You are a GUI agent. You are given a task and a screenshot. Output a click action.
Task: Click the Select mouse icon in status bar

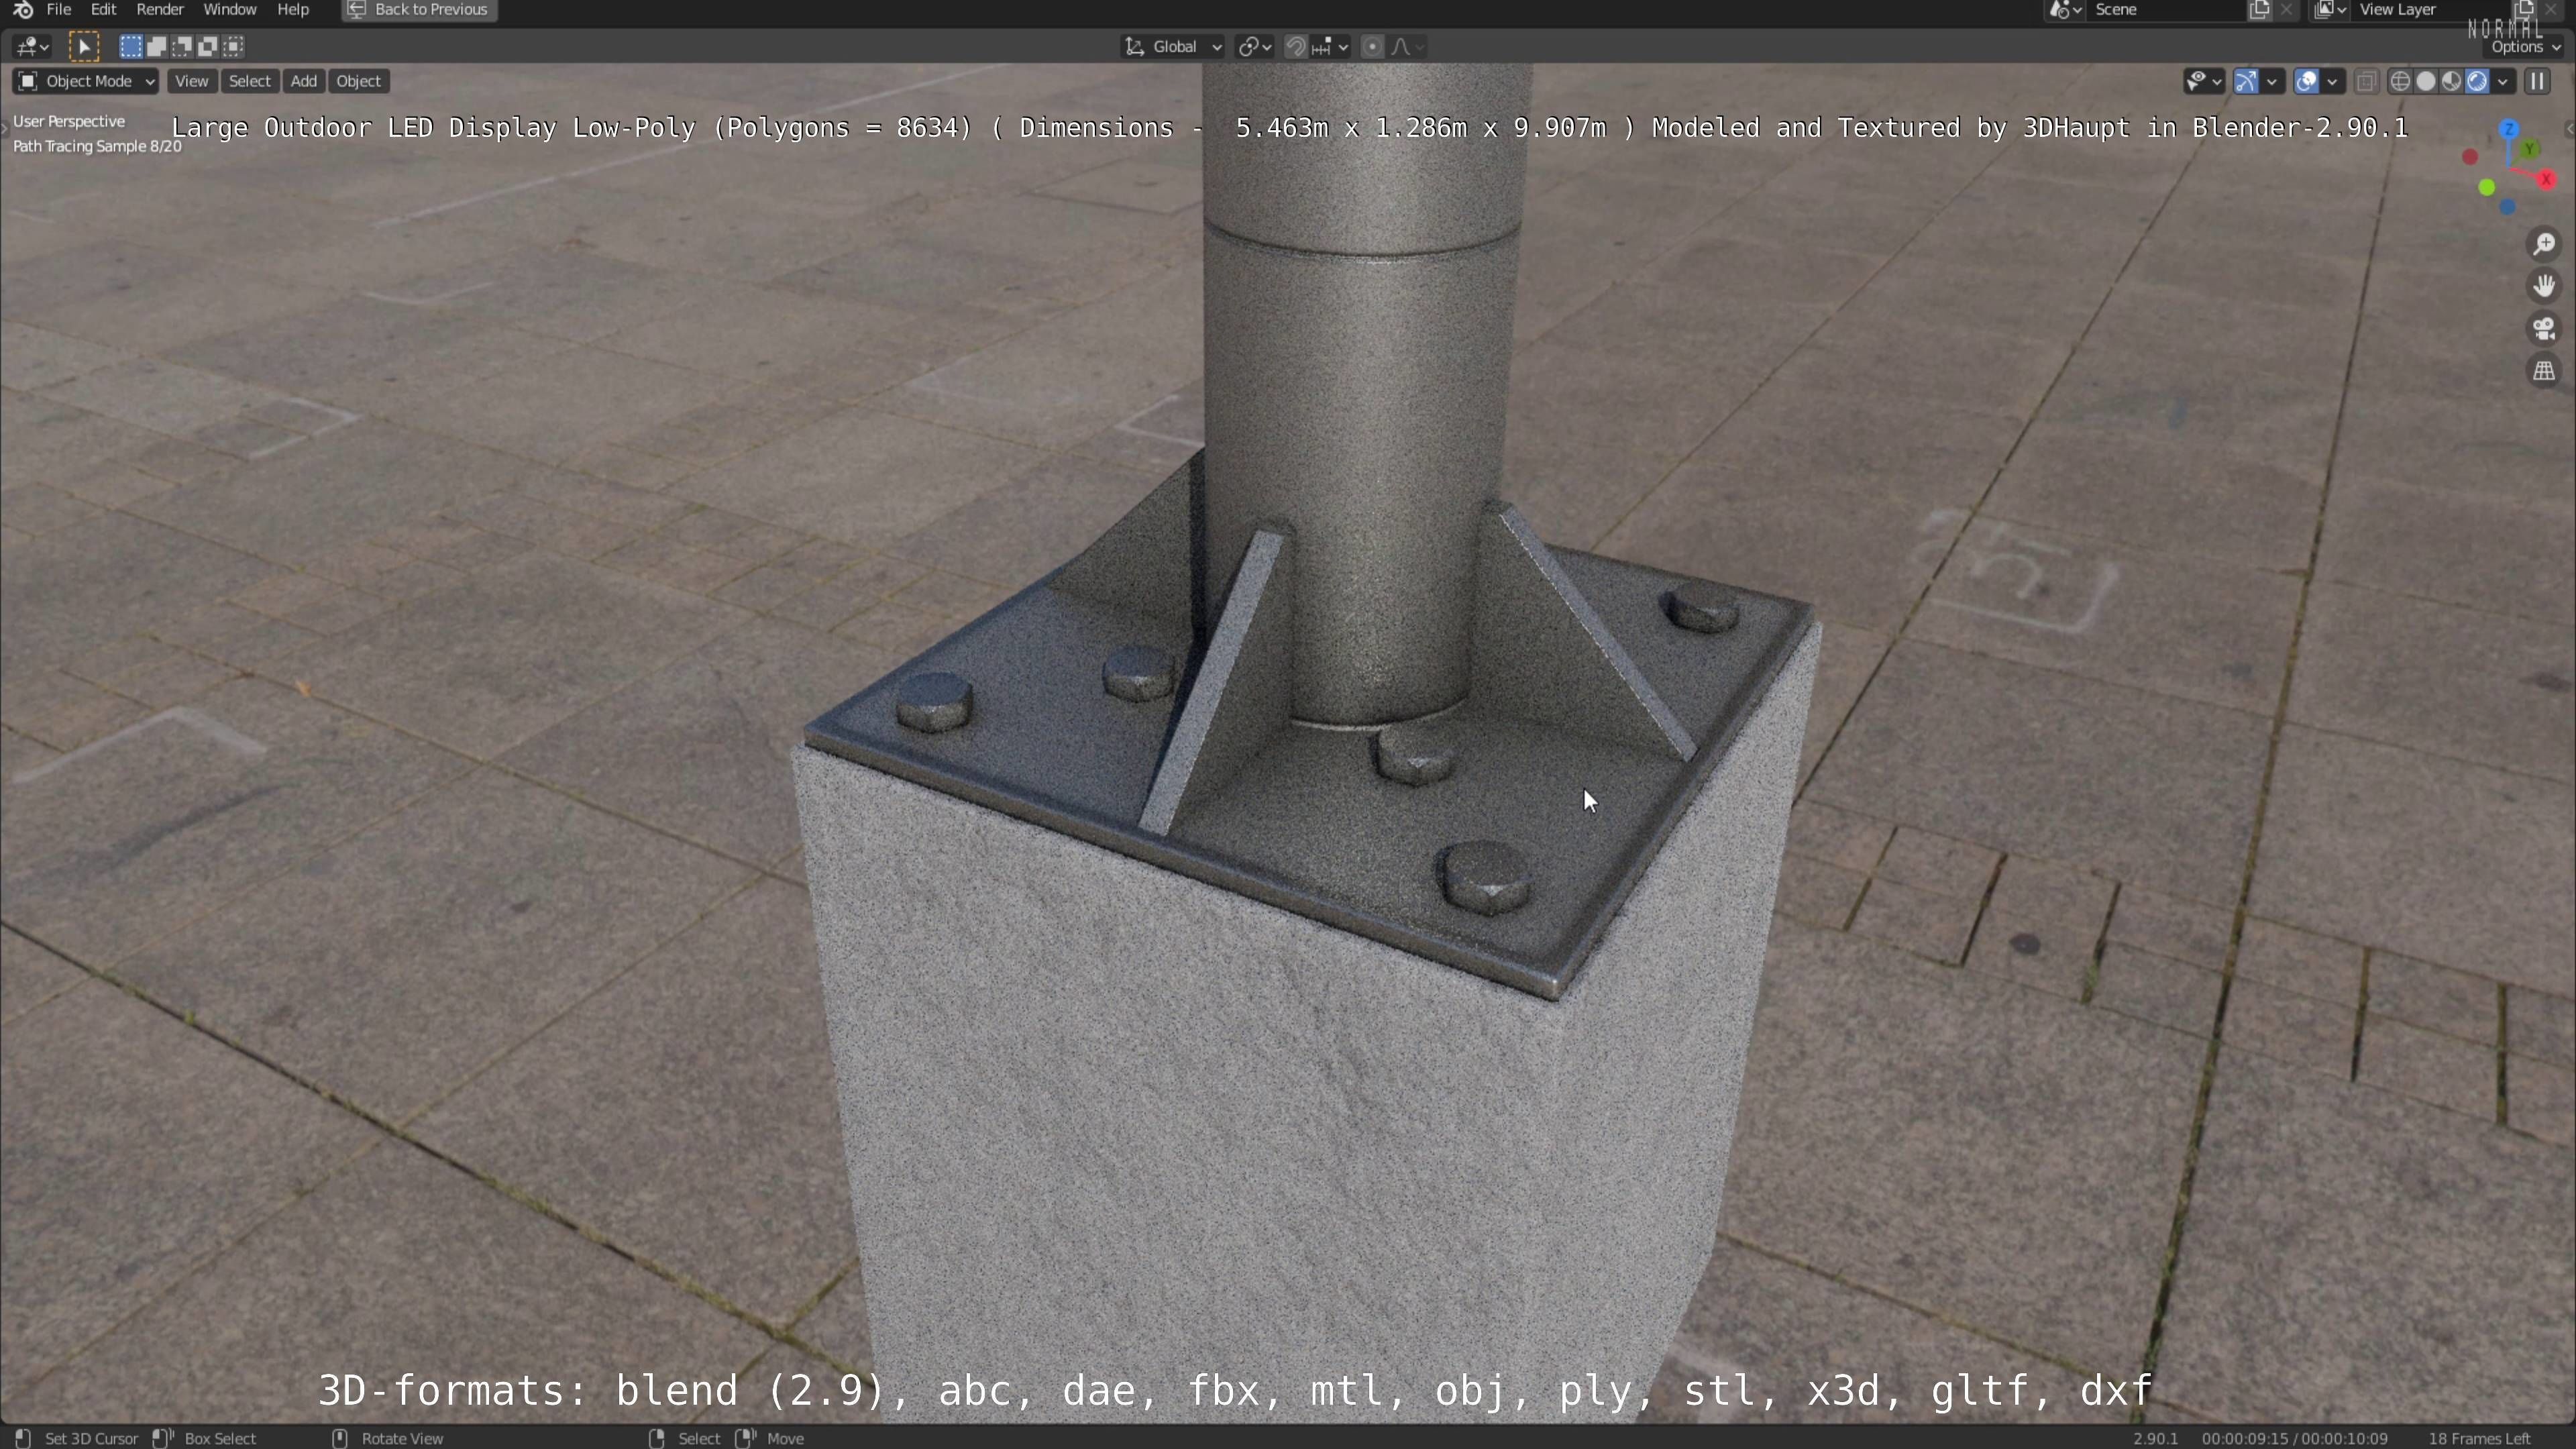pos(656,1438)
